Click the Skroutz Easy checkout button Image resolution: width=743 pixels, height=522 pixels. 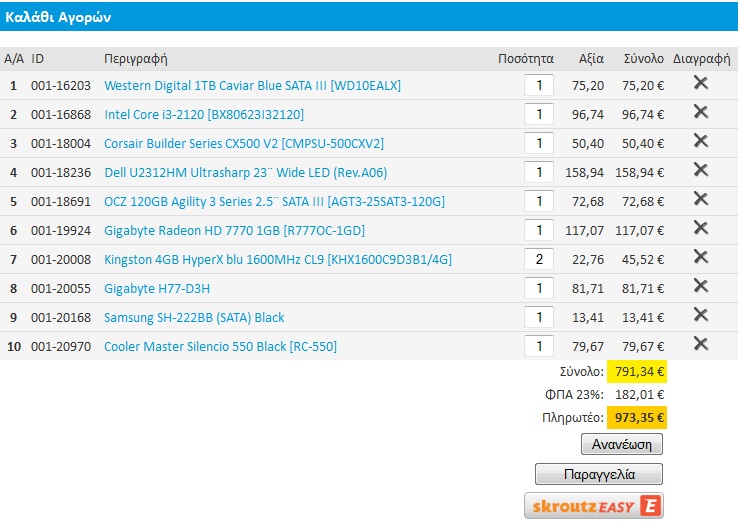coord(594,506)
